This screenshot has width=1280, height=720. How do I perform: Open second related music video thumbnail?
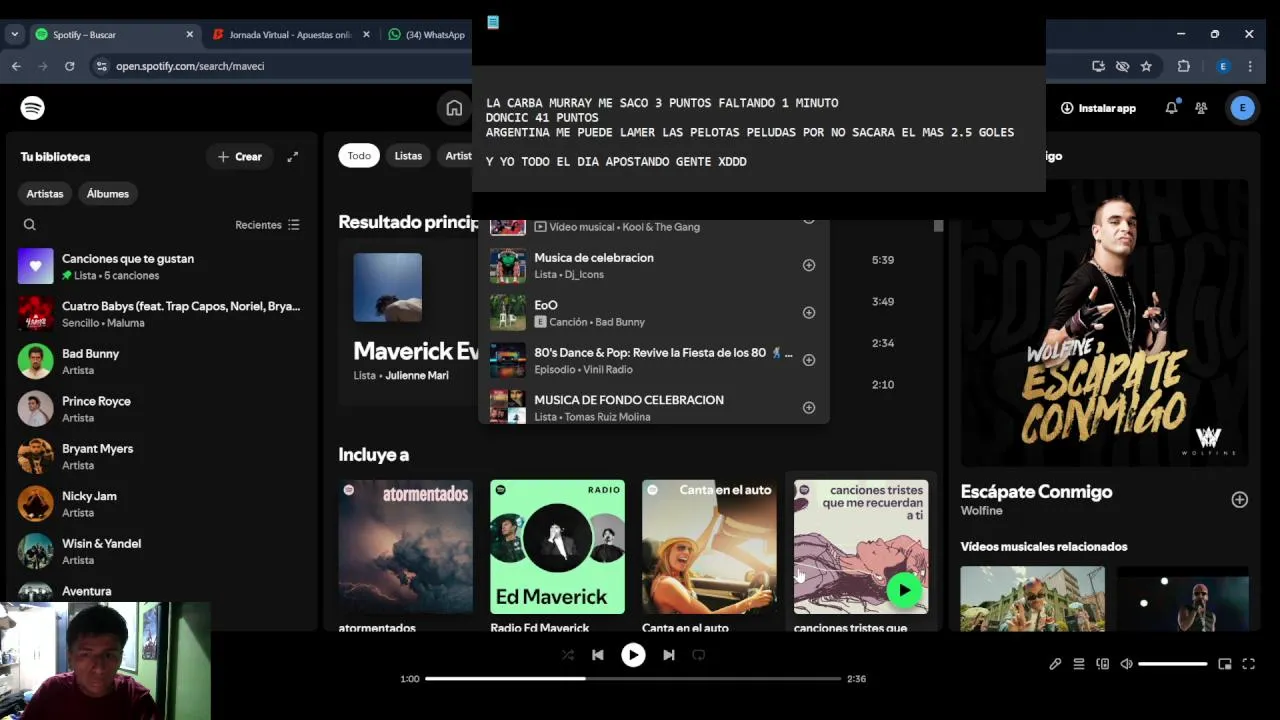(1182, 599)
